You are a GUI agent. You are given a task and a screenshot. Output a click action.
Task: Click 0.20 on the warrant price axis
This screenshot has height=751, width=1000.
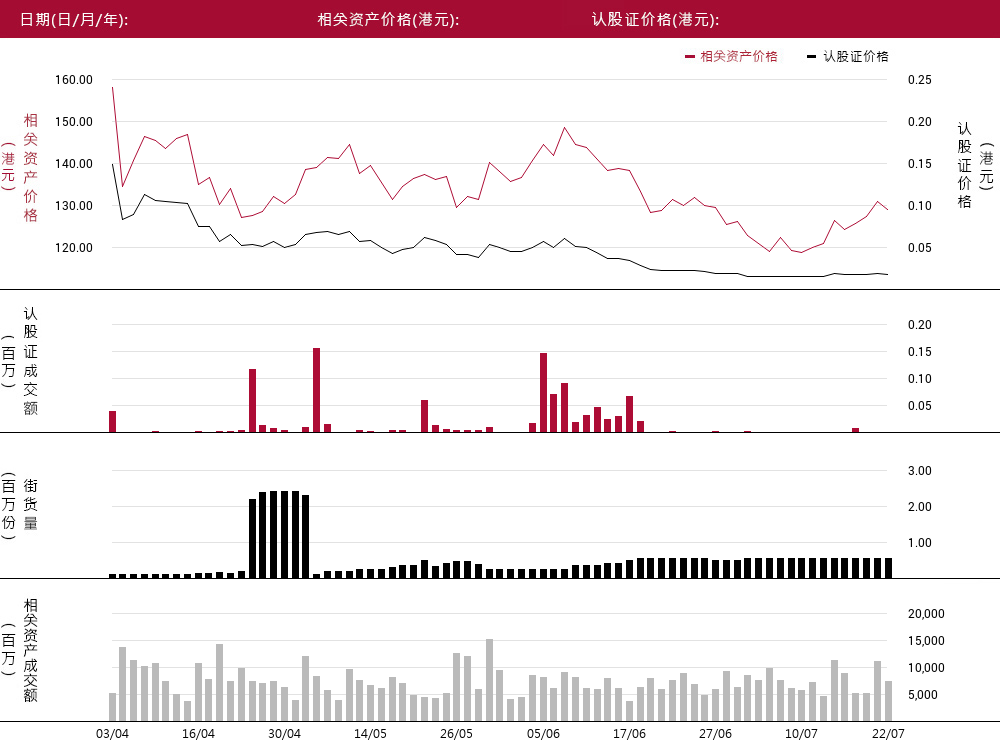click(920, 122)
